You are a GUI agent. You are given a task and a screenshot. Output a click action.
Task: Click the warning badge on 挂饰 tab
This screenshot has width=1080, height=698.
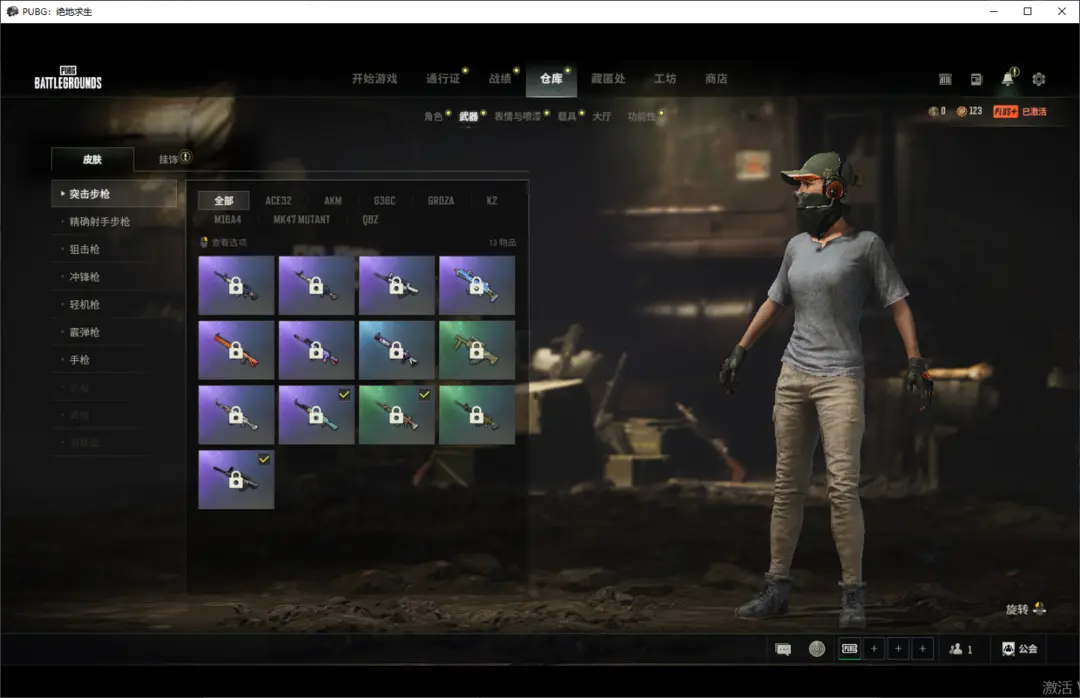click(x=185, y=156)
